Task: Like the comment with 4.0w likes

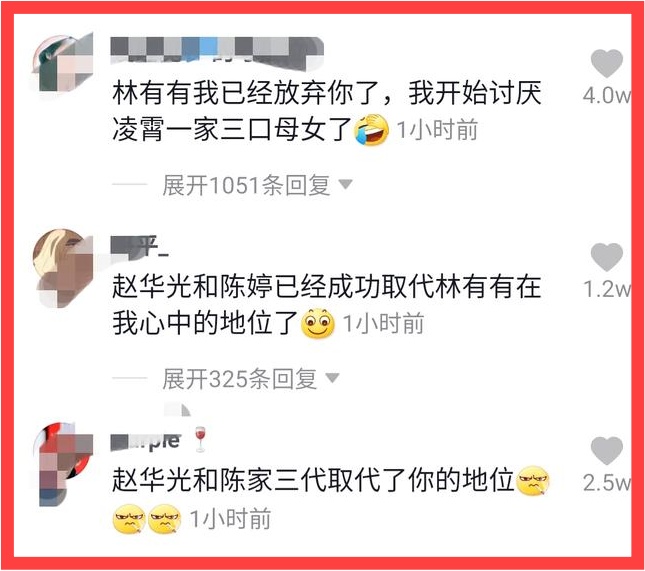Action: point(606,63)
